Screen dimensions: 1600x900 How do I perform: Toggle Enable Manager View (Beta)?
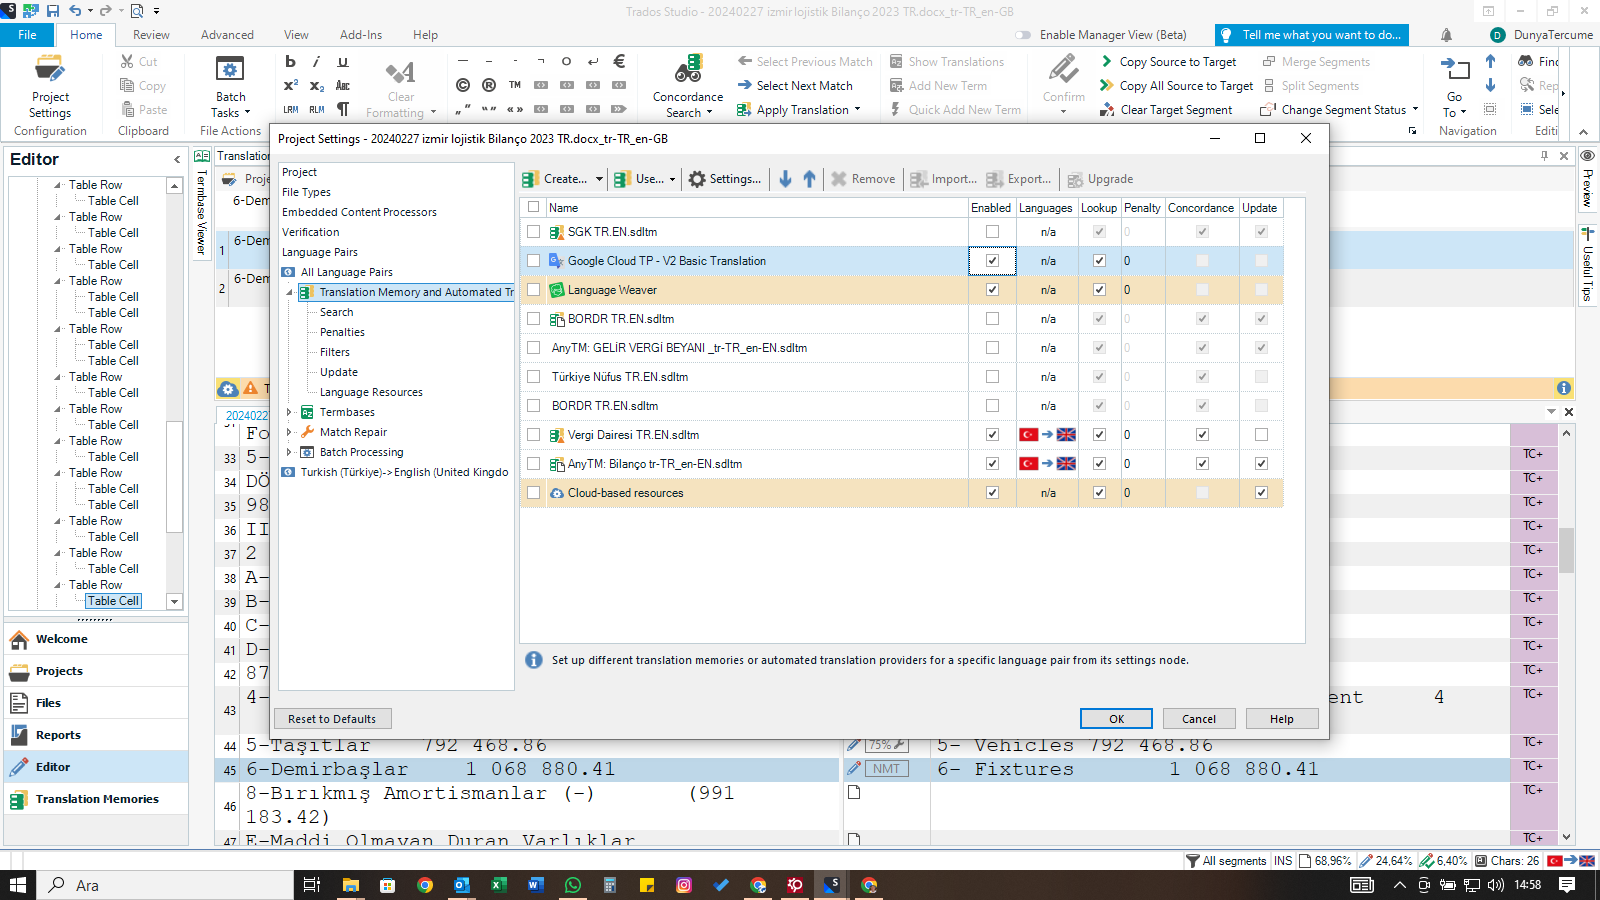[1023, 35]
